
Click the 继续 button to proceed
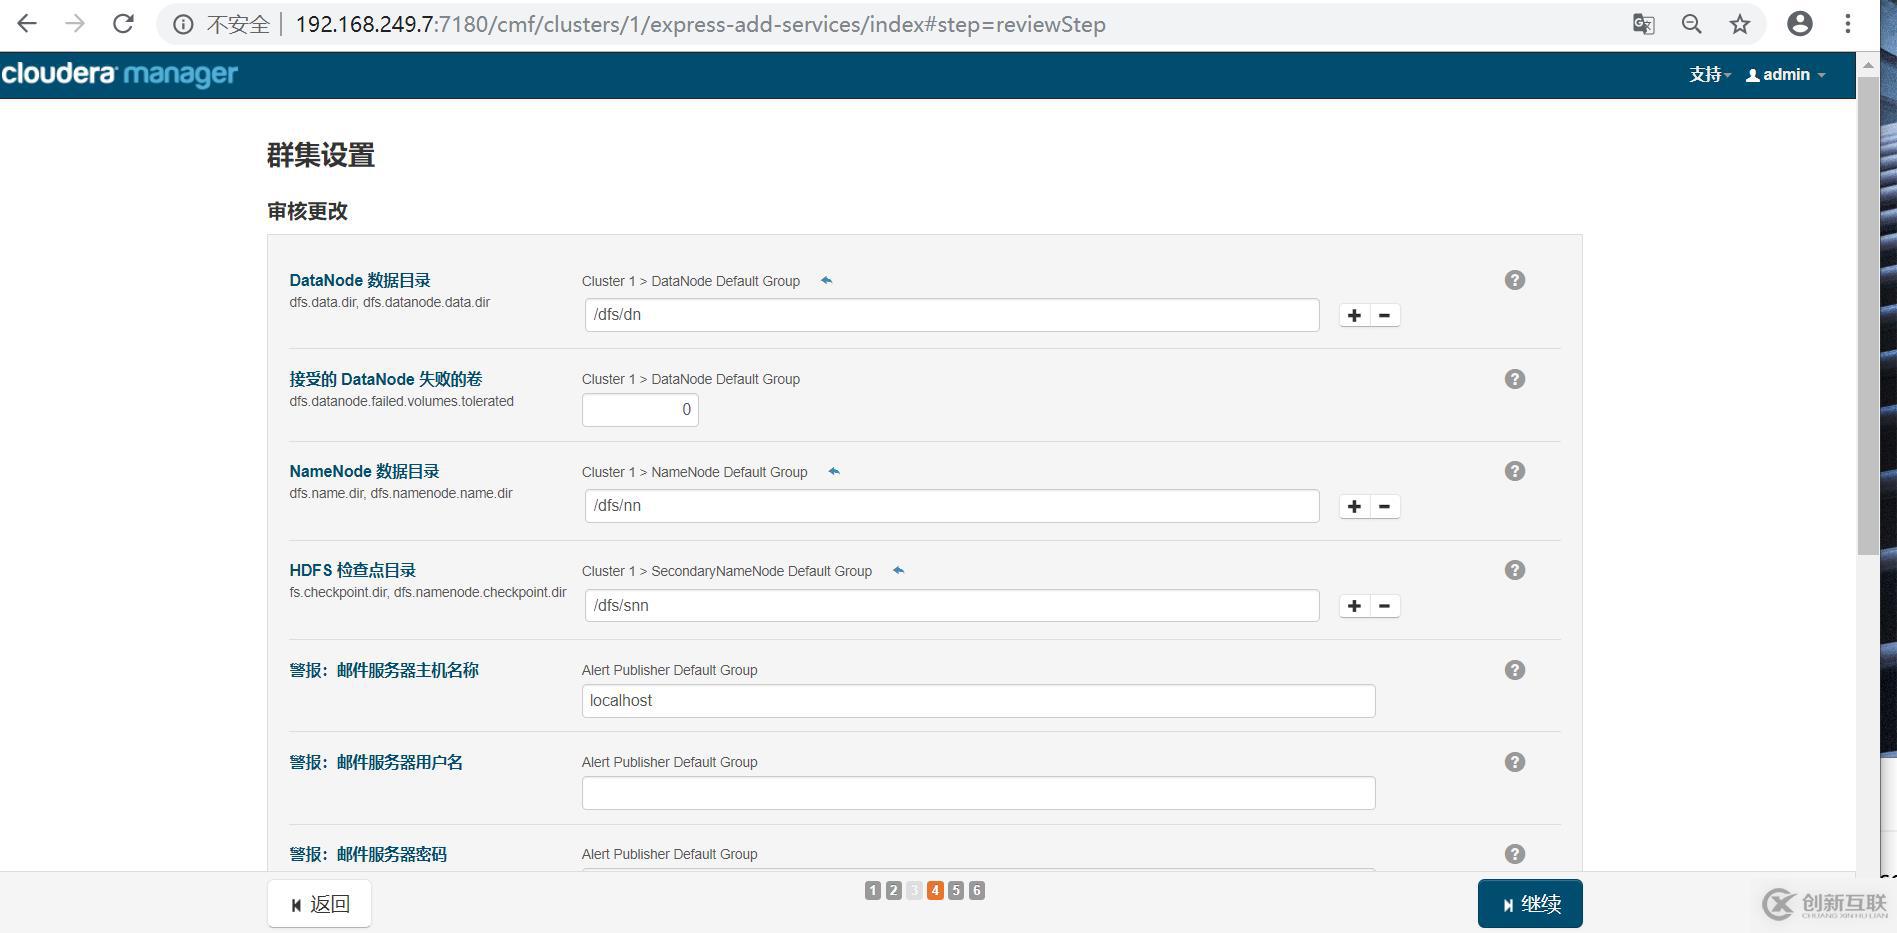(1529, 903)
